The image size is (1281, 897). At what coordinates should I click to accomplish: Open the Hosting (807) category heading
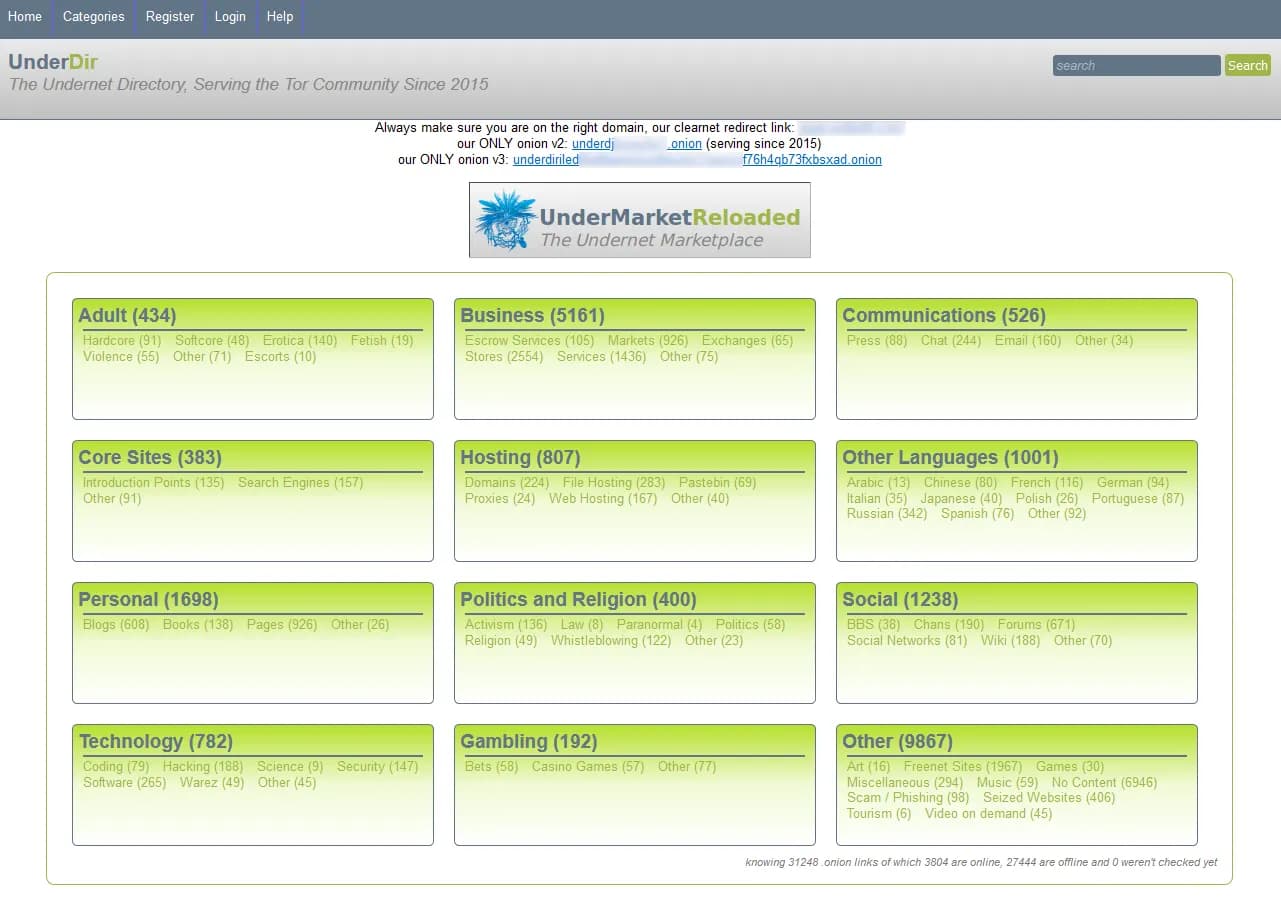[520, 458]
